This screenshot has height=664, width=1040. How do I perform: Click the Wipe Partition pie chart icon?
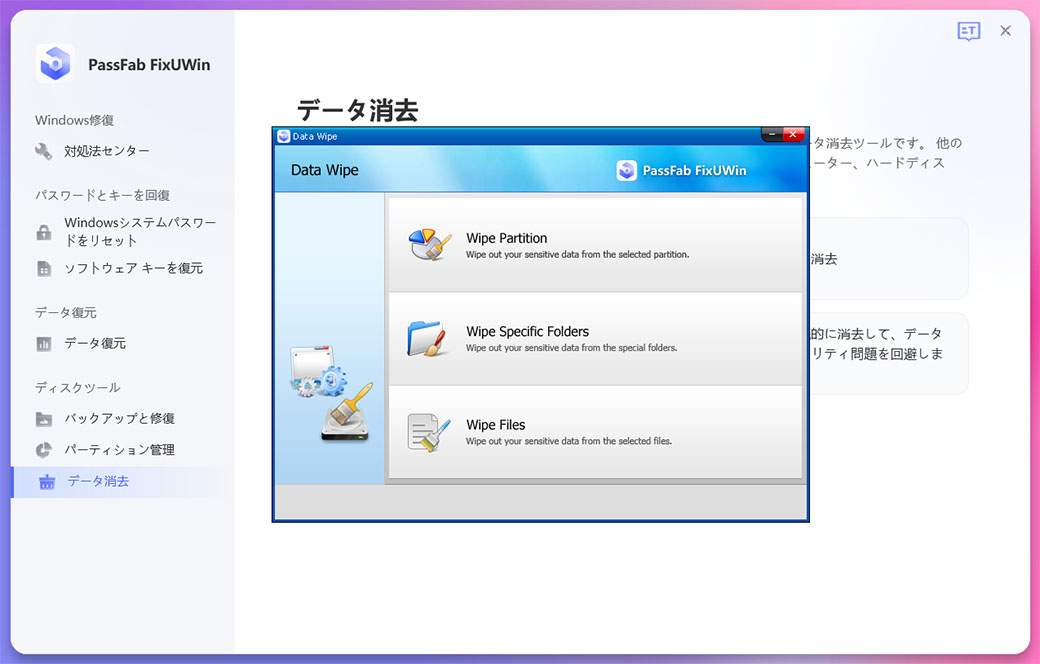pyautogui.click(x=430, y=245)
